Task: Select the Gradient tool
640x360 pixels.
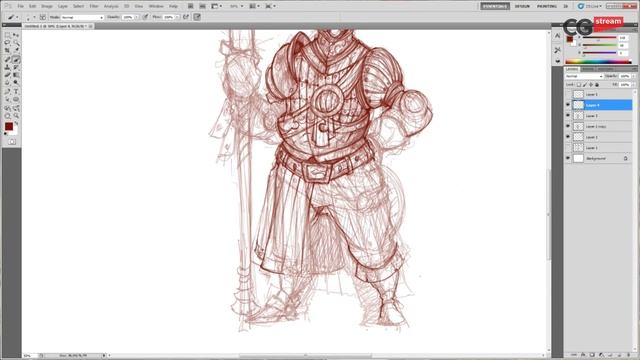Action: (16, 75)
